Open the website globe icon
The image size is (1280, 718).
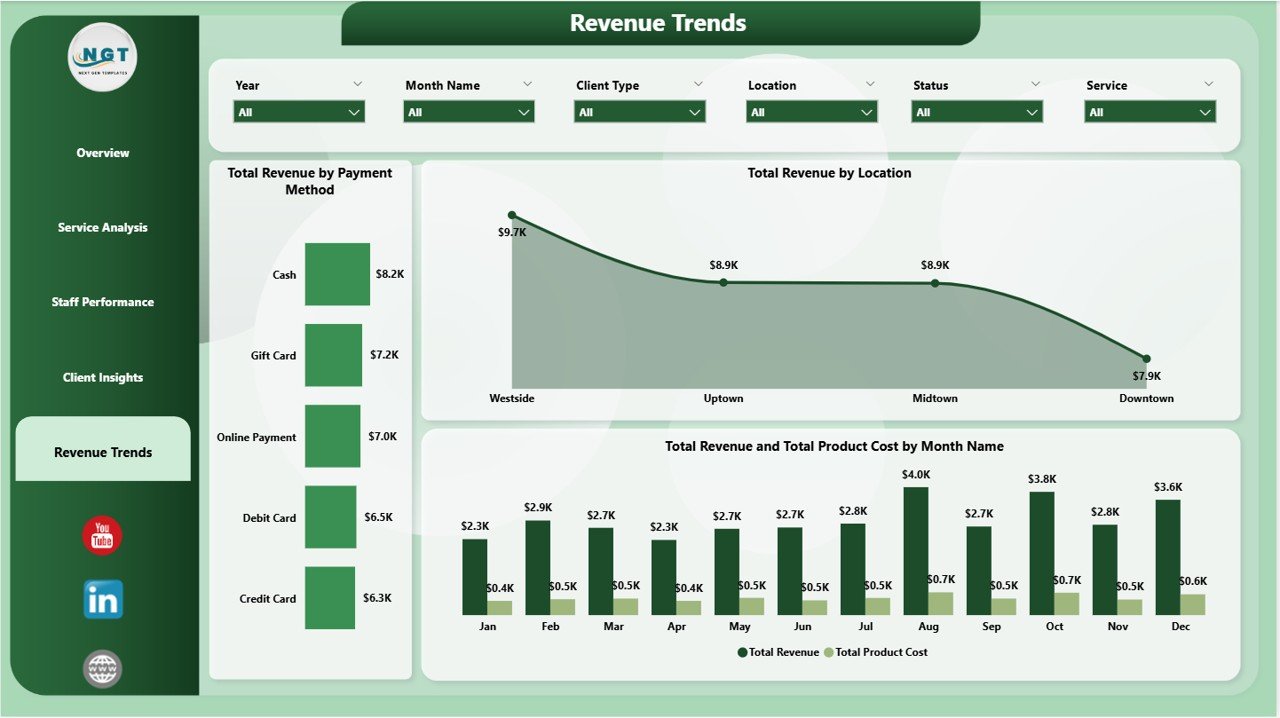(103, 669)
